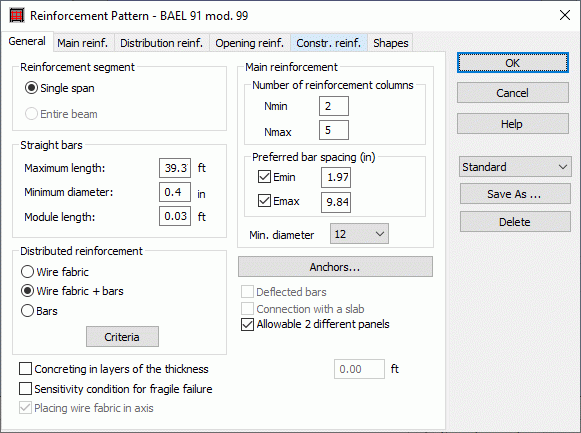The height and width of the screenshot is (433, 581).
Task: Toggle the Emax spacing checkbox
Action: (264, 201)
